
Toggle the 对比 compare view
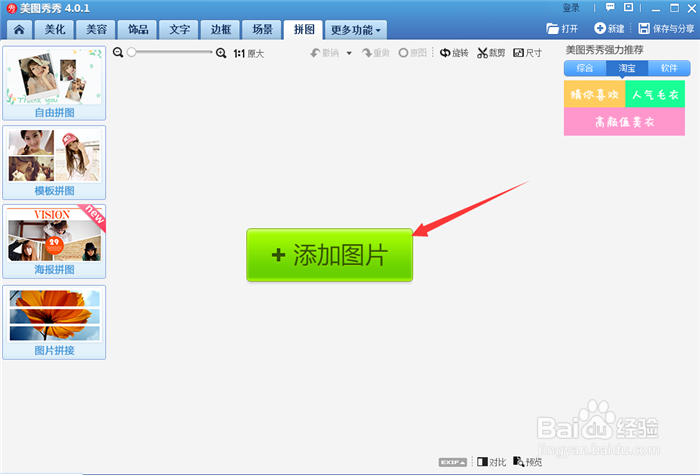click(x=491, y=462)
